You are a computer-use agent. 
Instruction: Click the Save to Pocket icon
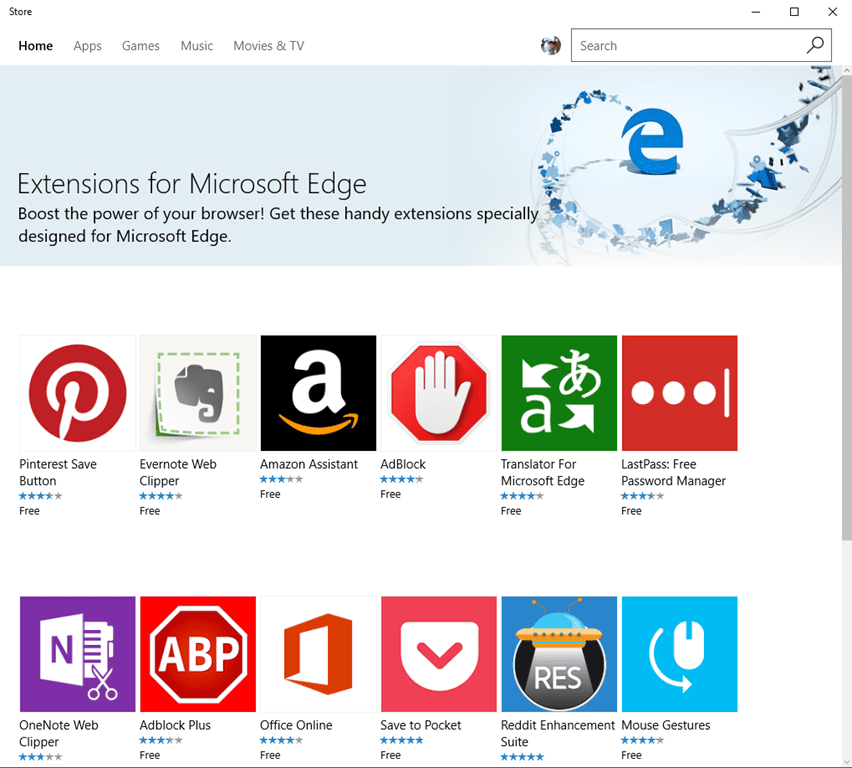(438, 654)
